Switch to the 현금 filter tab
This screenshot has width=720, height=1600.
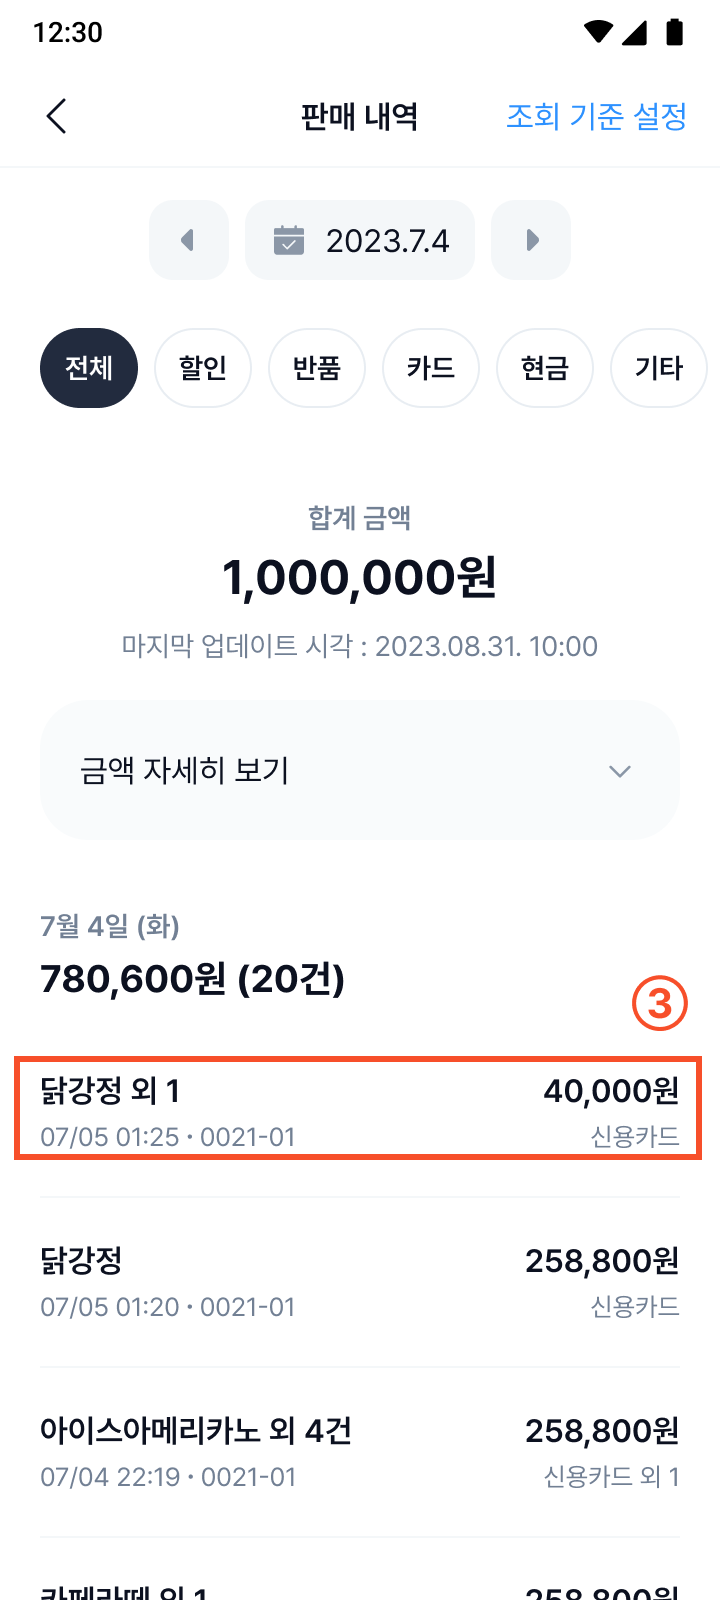tap(545, 368)
